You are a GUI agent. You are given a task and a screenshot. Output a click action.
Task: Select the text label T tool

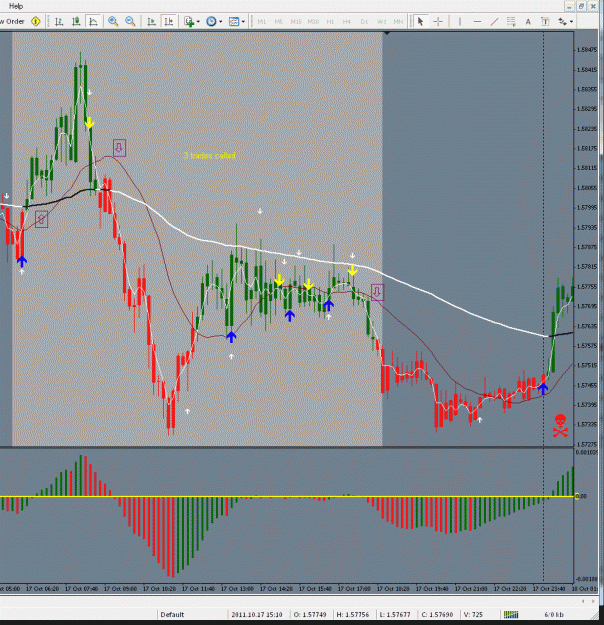pos(545,22)
